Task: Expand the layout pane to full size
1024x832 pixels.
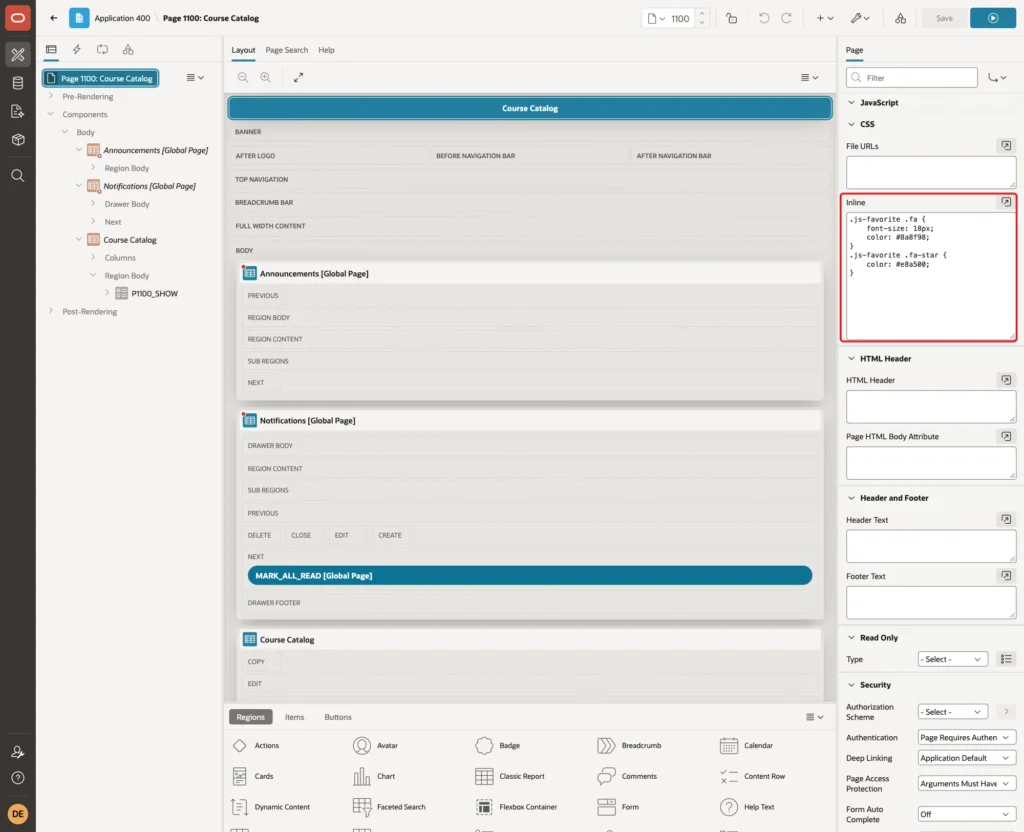Action: click(x=298, y=77)
